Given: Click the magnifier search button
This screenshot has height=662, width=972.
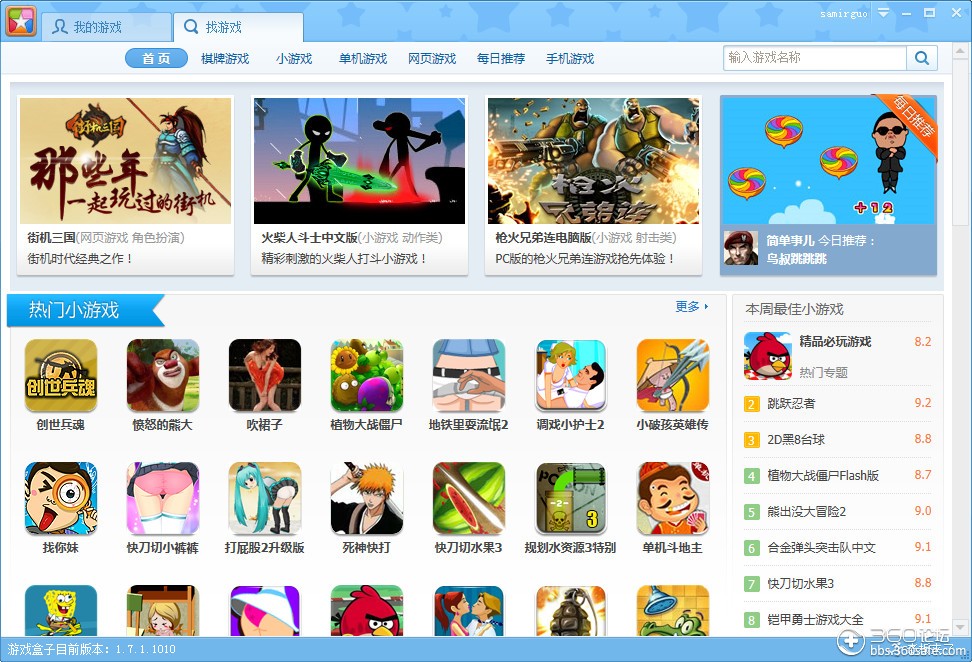Looking at the screenshot, I should pyautogui.click(x=922, y=58).
